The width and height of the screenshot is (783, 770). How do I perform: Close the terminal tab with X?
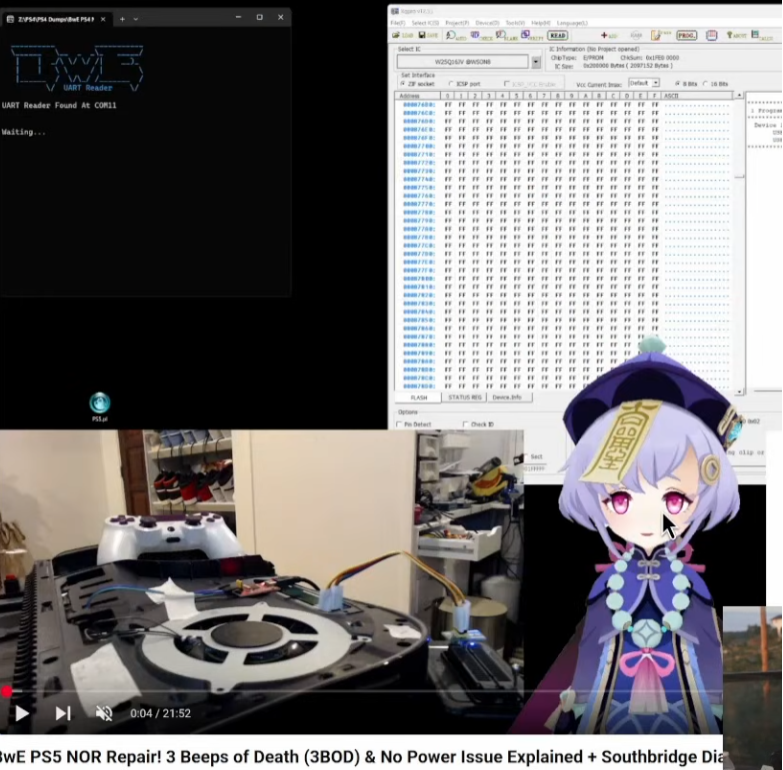tap(103, 19)
